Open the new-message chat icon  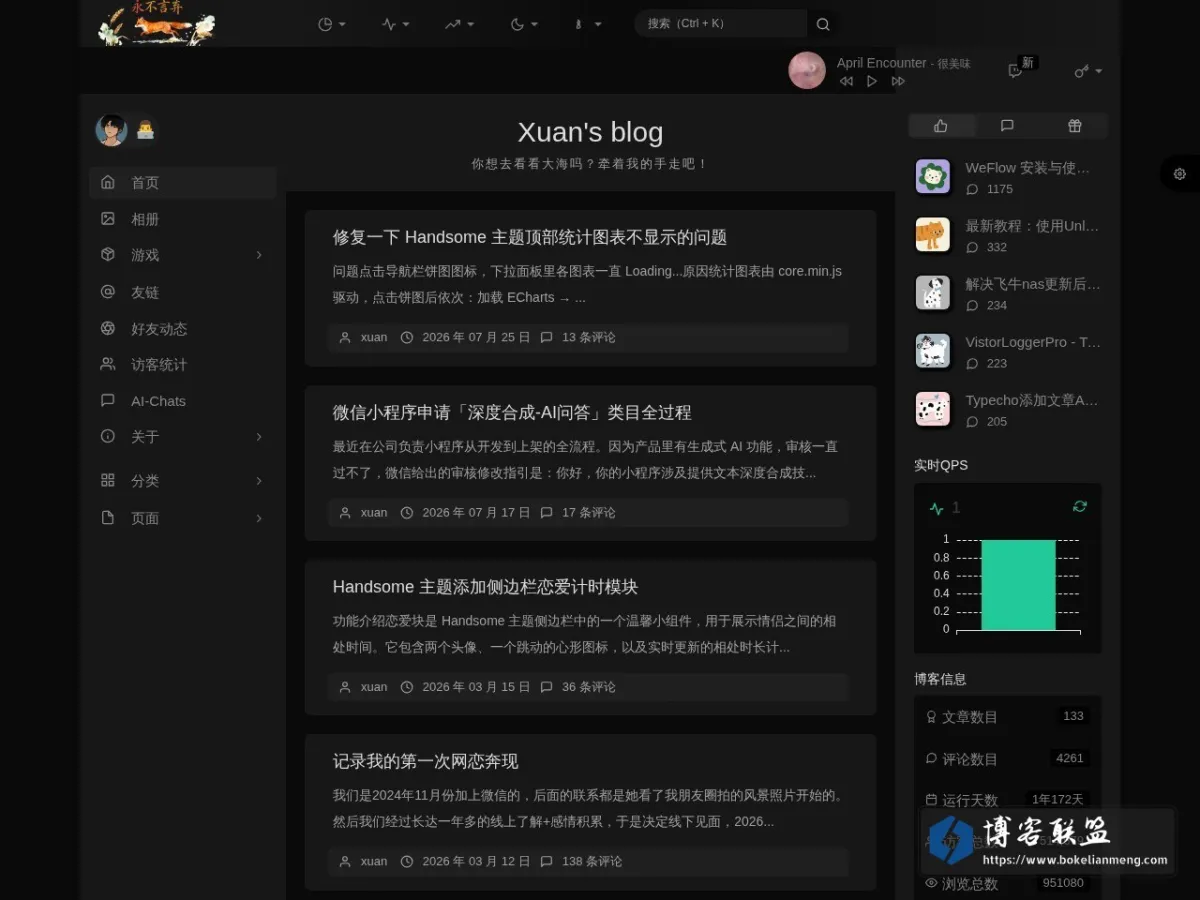tap(1015, 71)
